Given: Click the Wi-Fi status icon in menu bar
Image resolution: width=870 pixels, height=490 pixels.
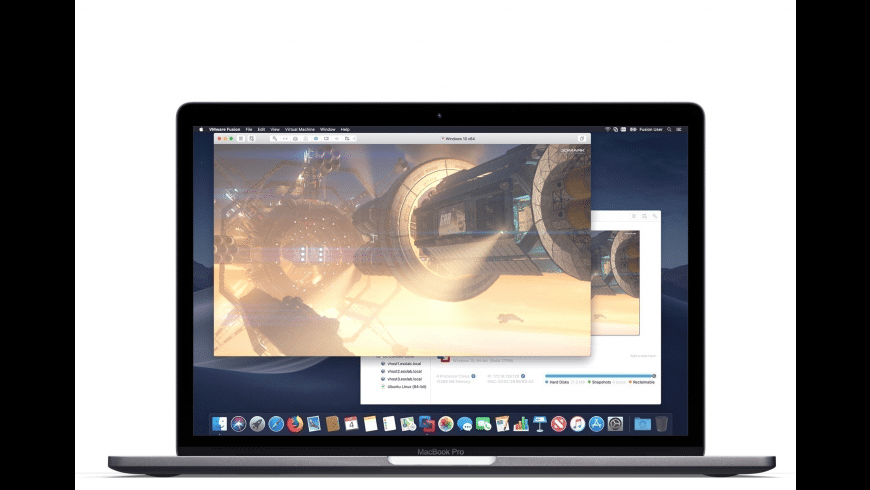Looking at the screenshot, I should (608, 129).
